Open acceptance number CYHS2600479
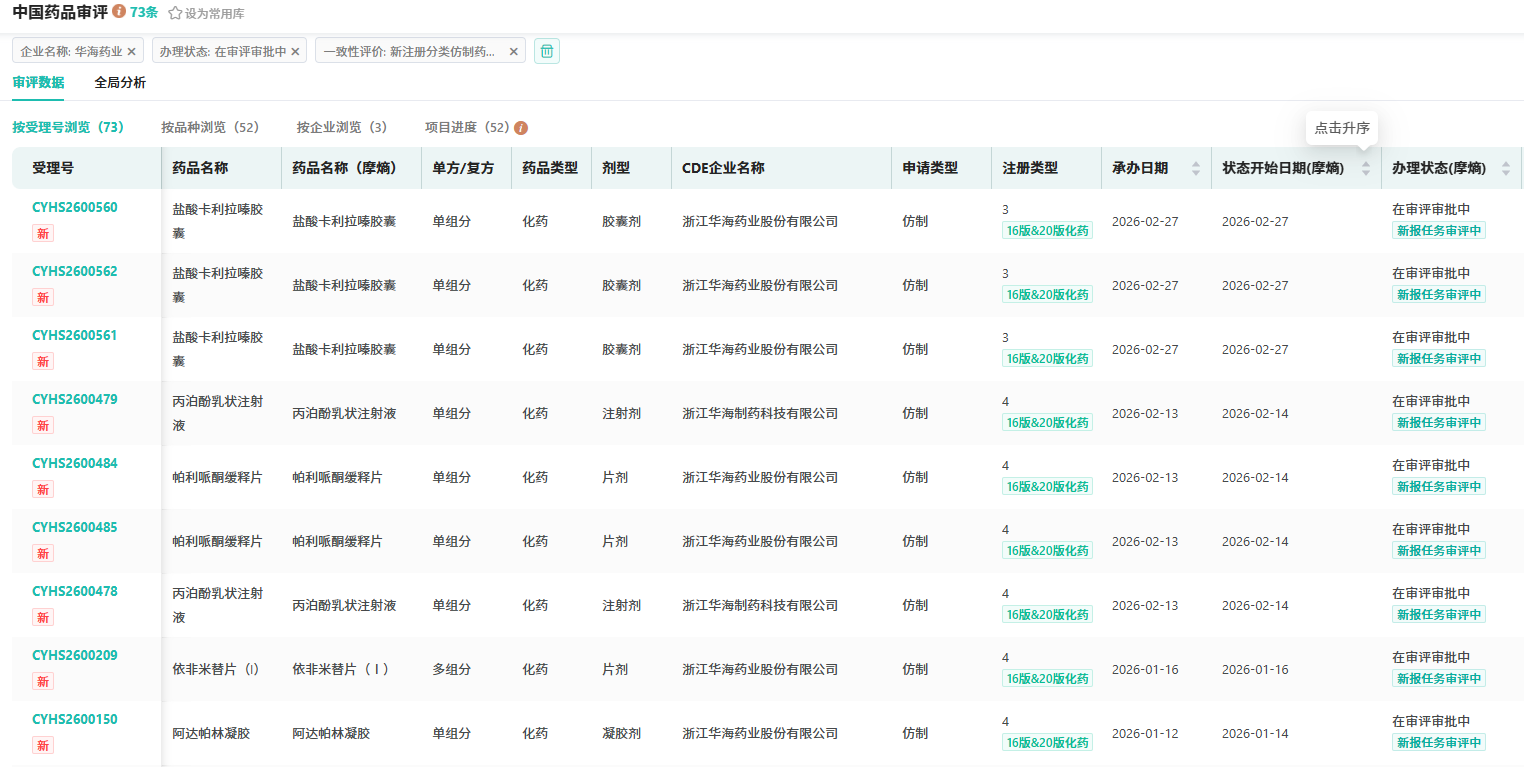1524x767 pixels. click(x=75, y=400)
